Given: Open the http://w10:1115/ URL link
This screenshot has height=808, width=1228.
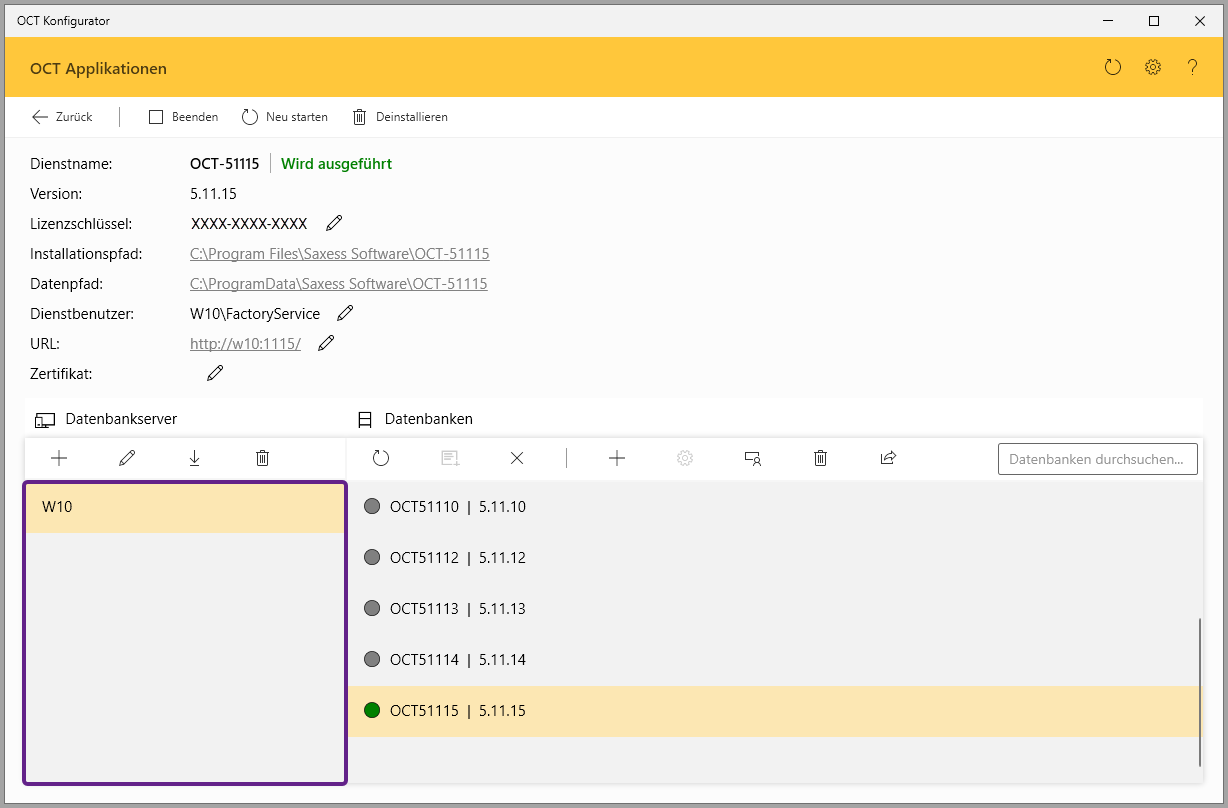Looking at the screenshot, I should [245, 344].
